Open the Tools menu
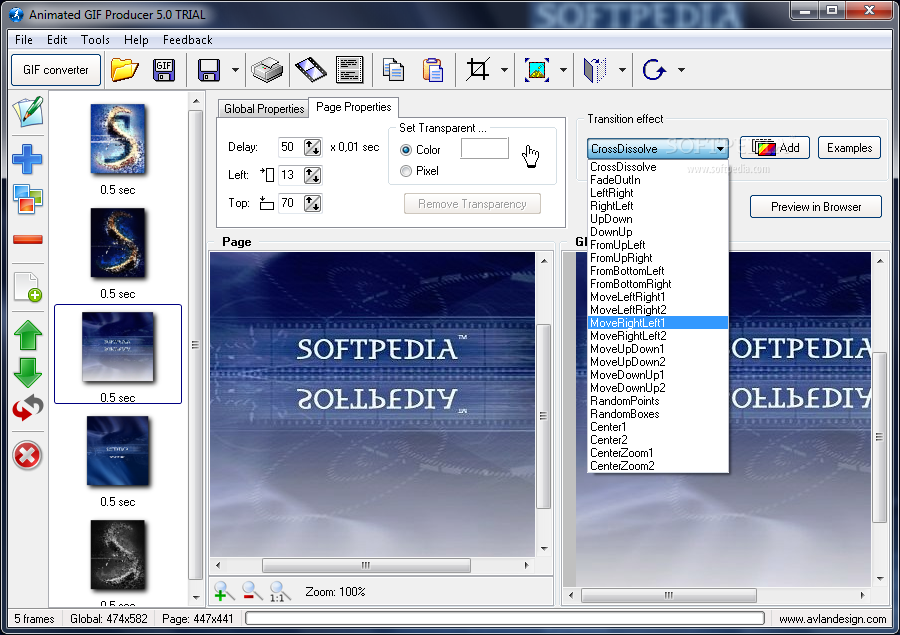 (95, 40)
